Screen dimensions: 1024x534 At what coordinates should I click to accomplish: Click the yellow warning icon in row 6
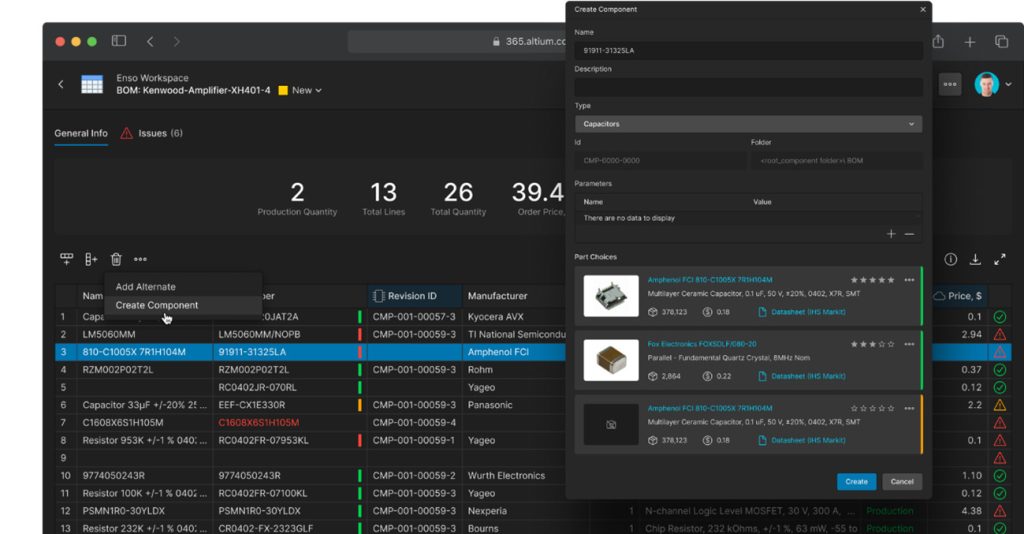[1000, 405]
